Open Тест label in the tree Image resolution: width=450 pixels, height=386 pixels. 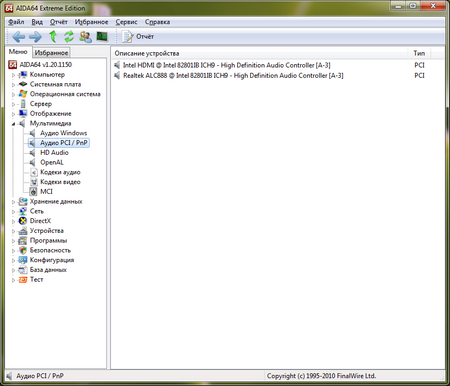coord(36,279)
